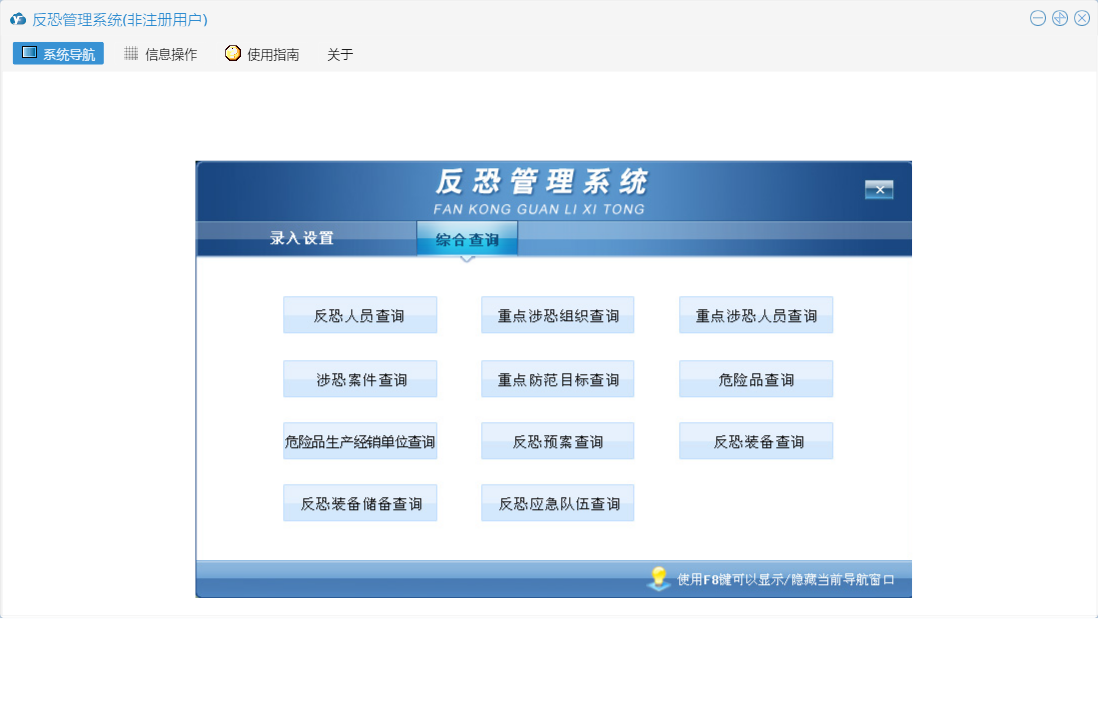
Task: Open the 使用指南 menu
Action: tap(262, 54)
